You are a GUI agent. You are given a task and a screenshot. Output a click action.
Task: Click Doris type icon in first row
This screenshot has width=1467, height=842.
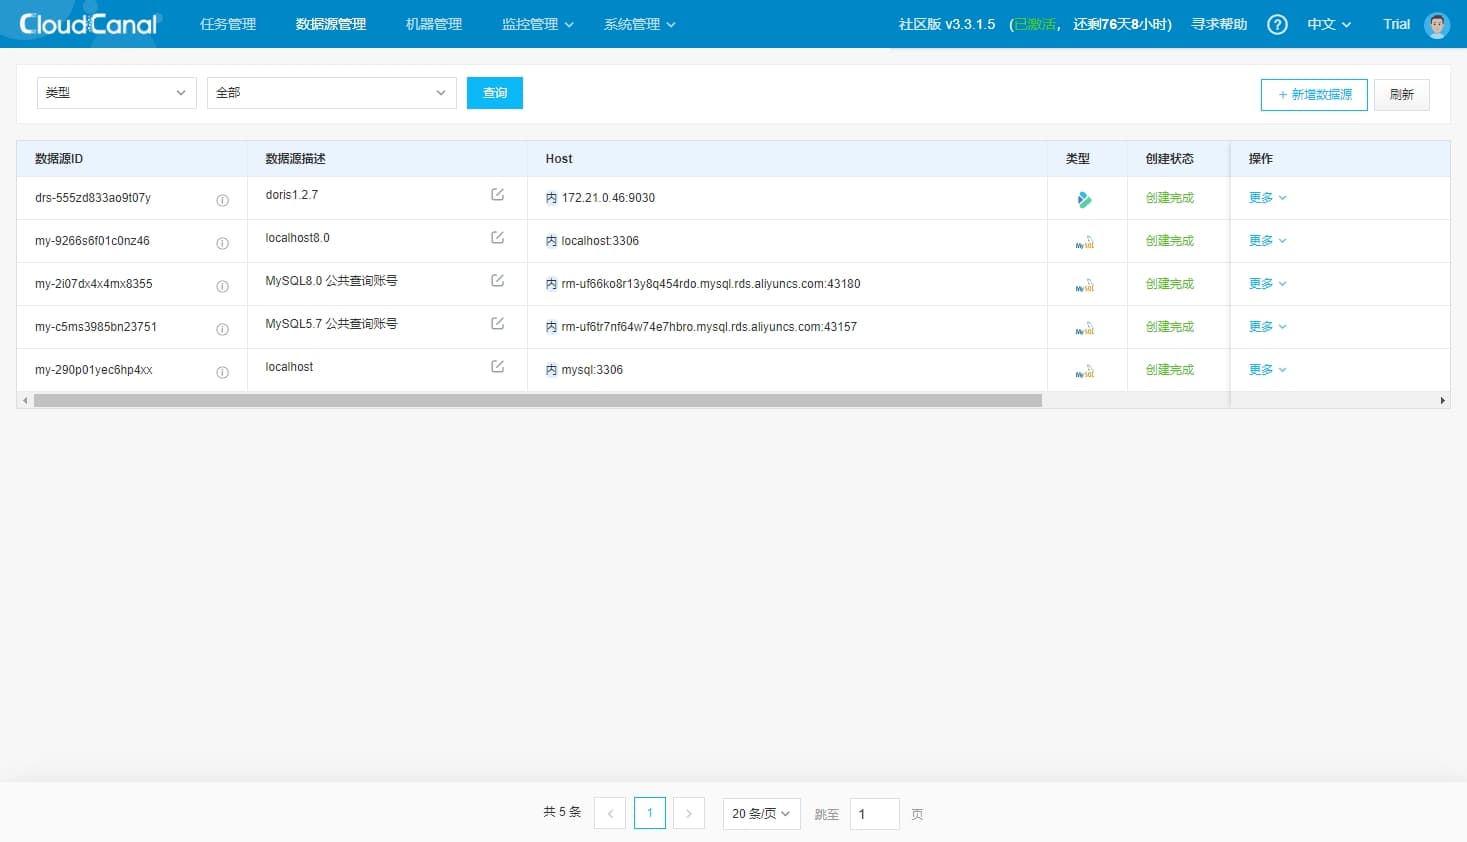[1084, 199]
